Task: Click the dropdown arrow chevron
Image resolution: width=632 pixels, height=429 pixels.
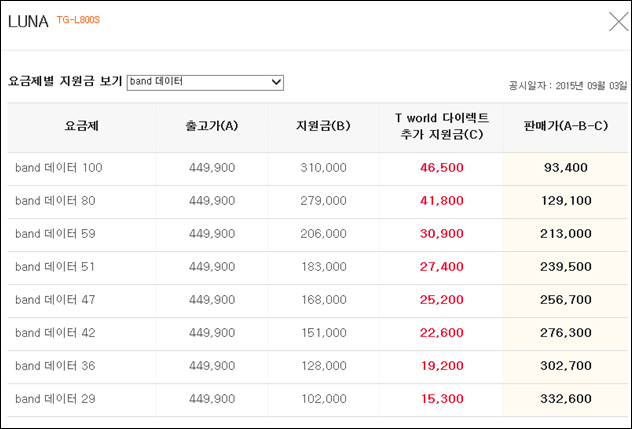Action: (x=276, y=82)
